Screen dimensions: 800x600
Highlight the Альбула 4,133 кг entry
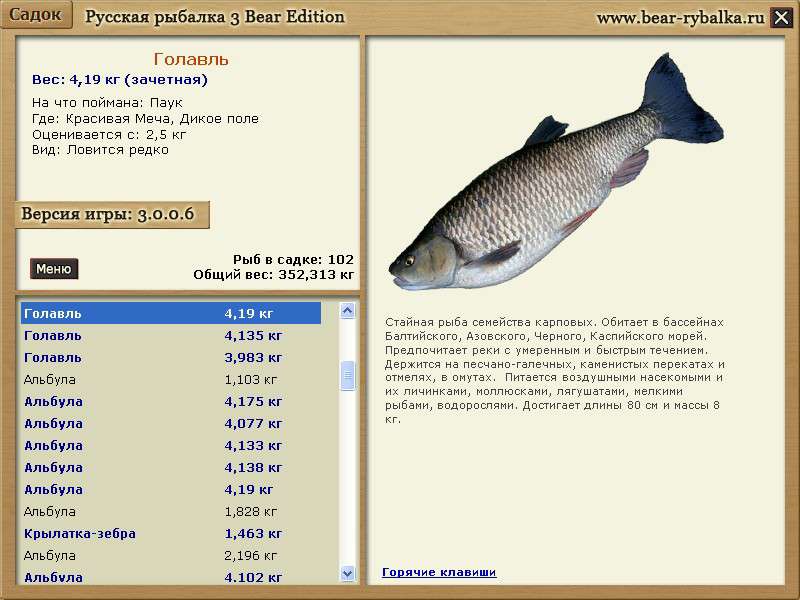coord(170,445)
